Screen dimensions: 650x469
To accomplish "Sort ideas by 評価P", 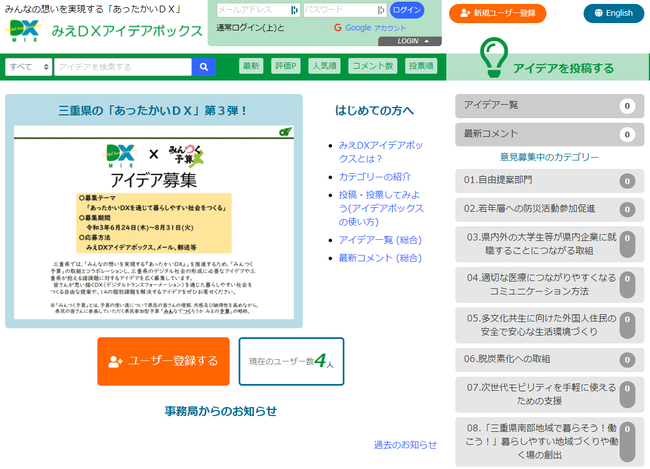I will pyautogui.click(x=286, y=66).
